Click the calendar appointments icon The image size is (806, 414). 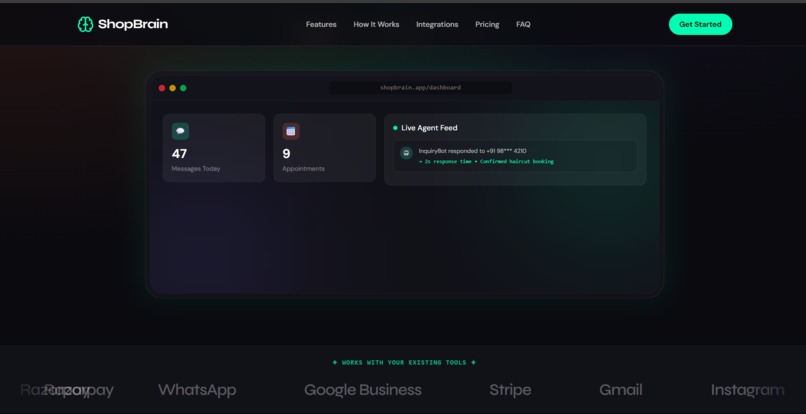tap(291, 131)
